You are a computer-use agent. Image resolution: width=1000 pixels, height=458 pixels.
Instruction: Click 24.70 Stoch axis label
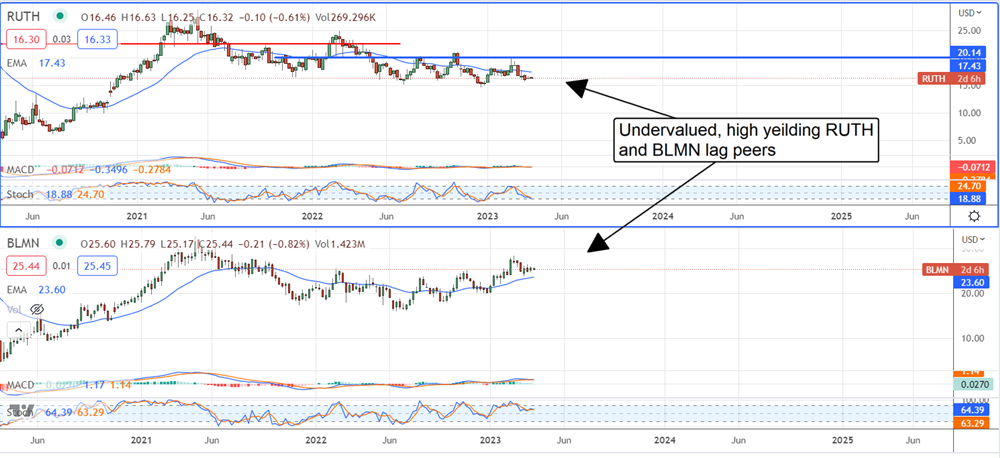pos(969,186)
